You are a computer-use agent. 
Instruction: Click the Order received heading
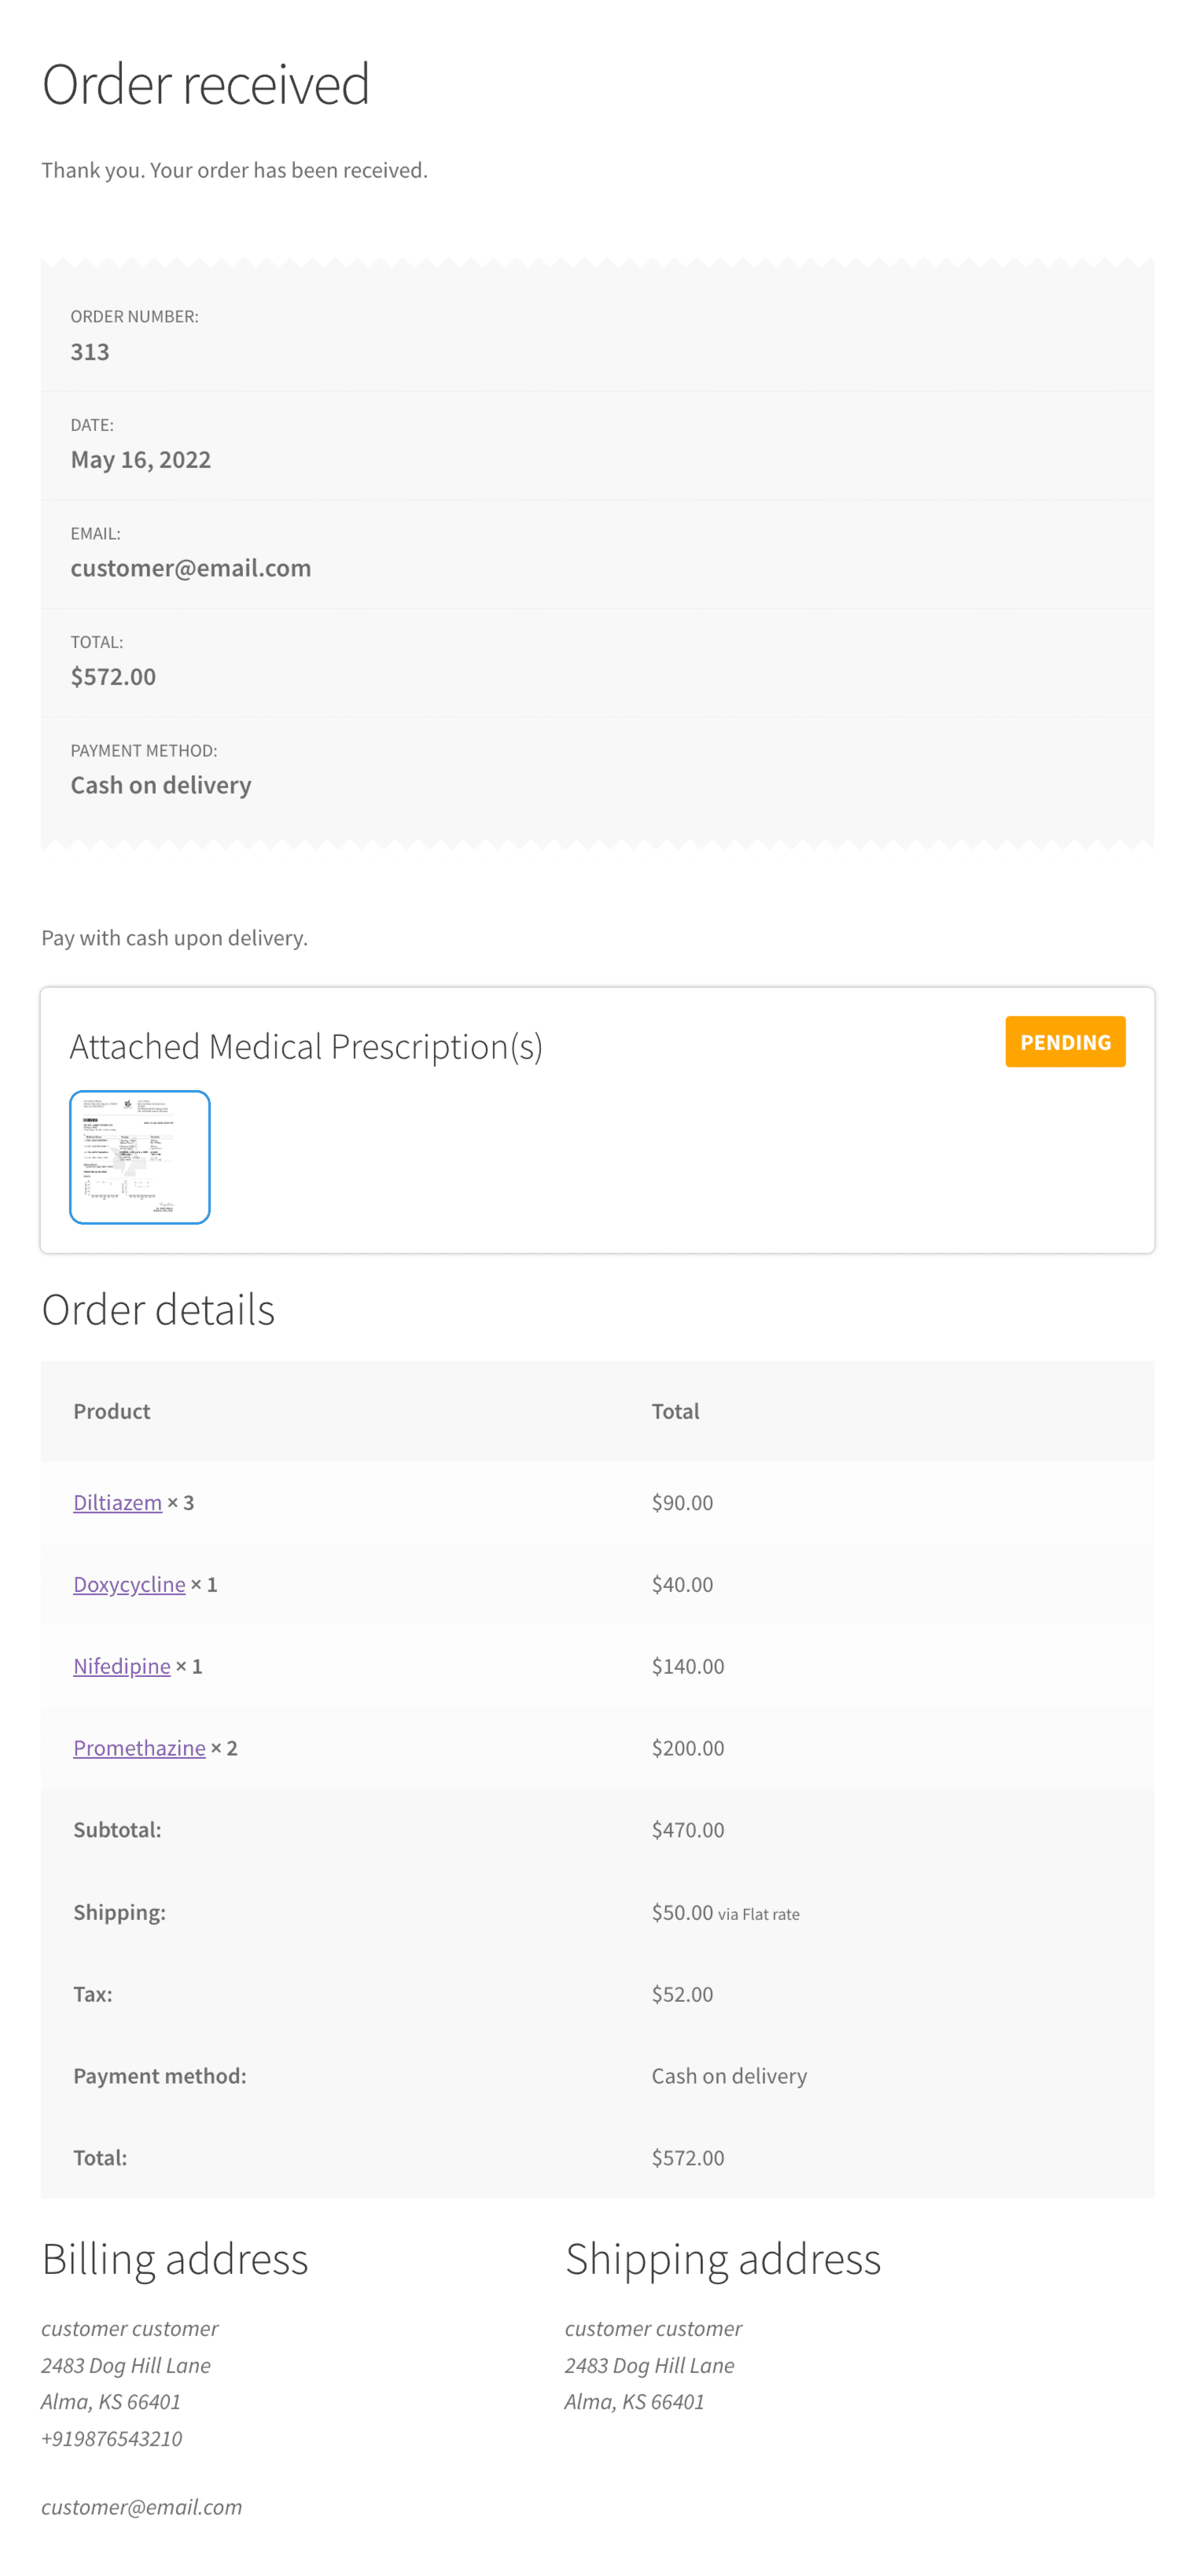pyautogui.click(x=205, y=83)
